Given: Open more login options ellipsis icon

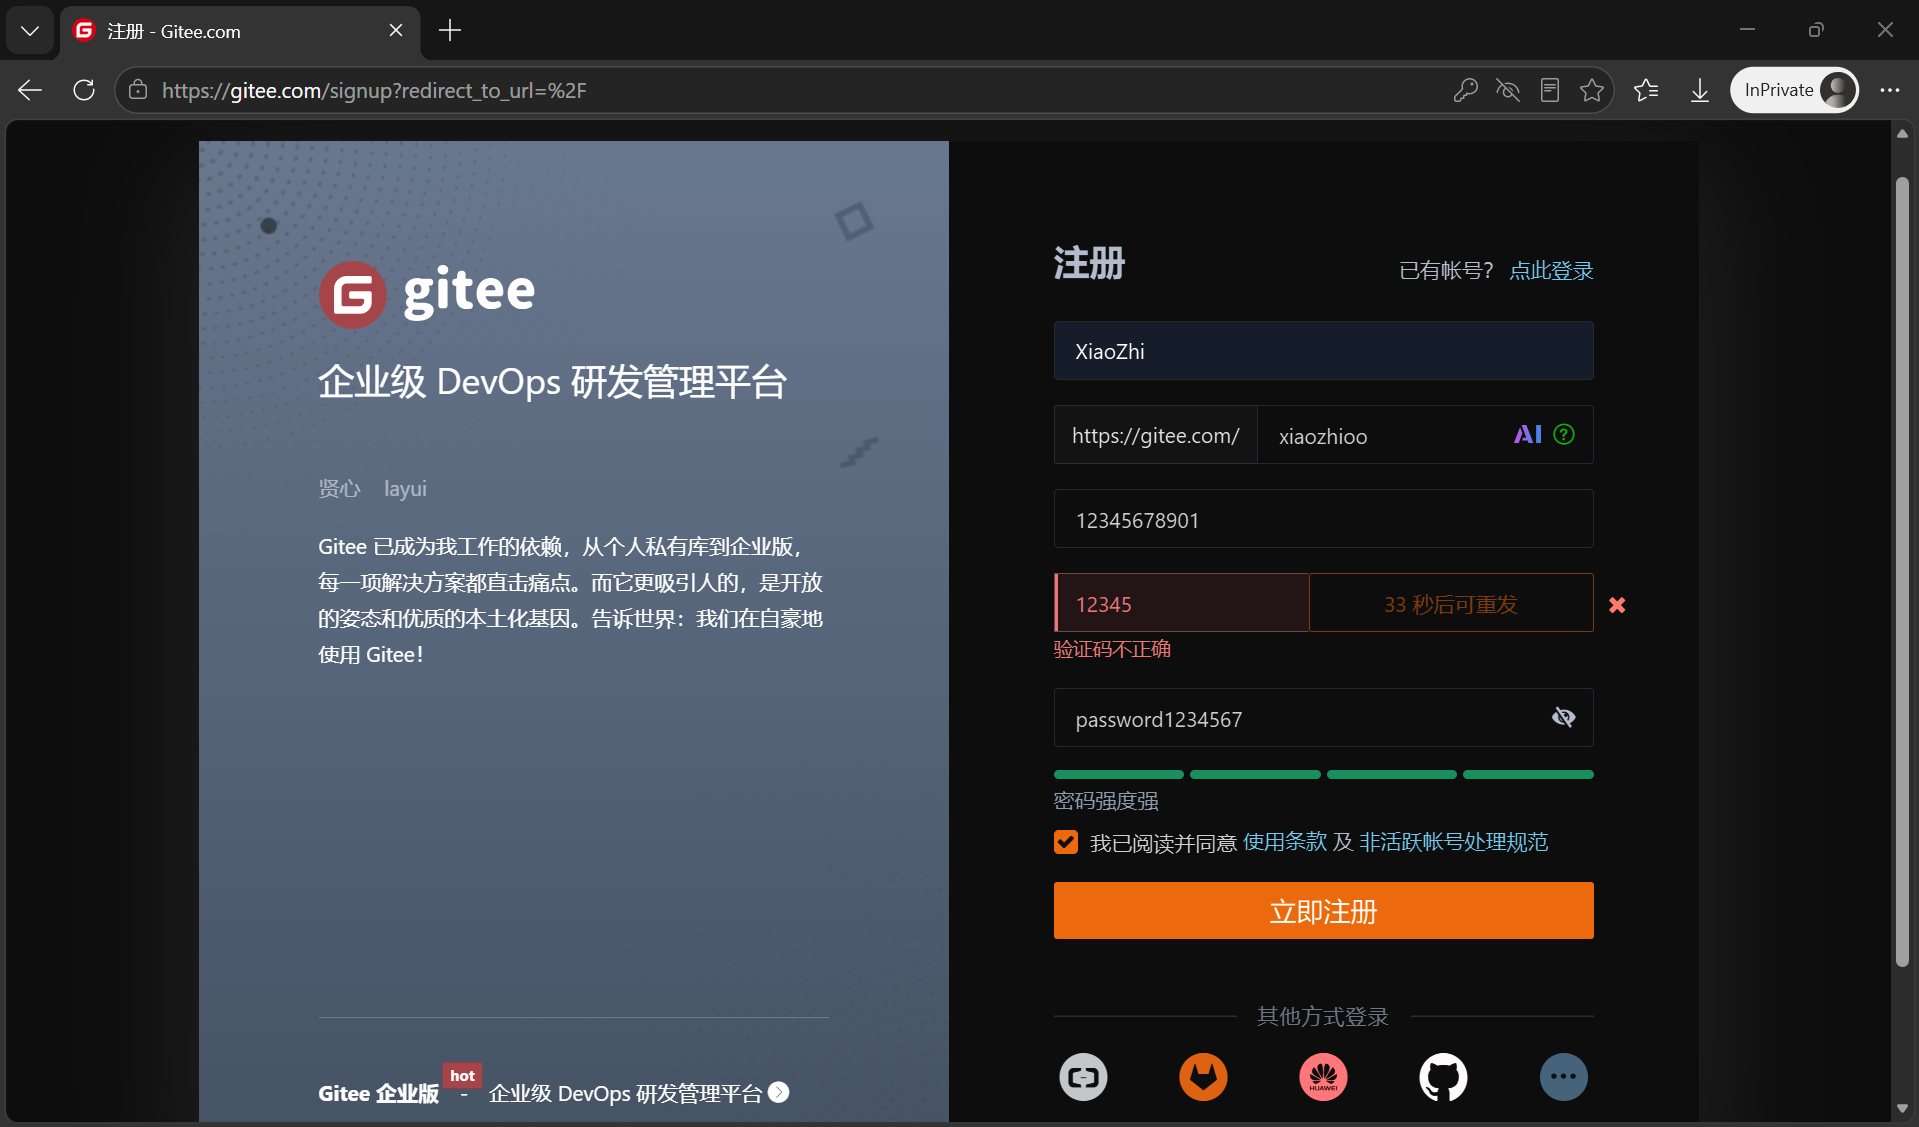Looking at the screenshot, I should click(1563, 1077).
